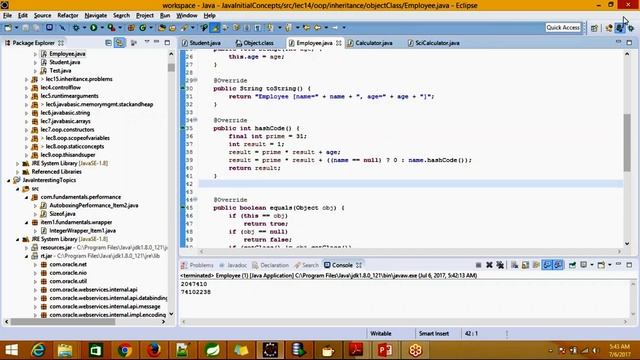Open the Project menu
This screenshot has width=640, height=360.
point(144,16)
